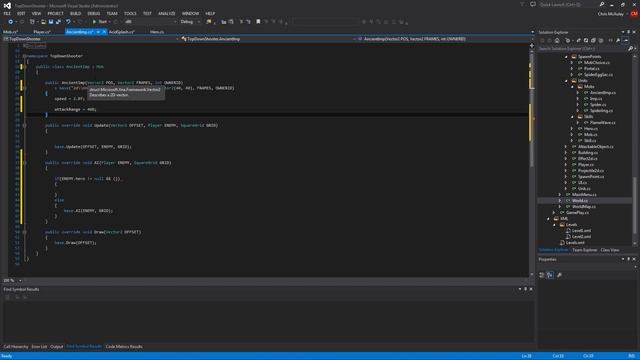
Task: Click the Undo arrow in toolbar
Action: (x=68, y=22)
